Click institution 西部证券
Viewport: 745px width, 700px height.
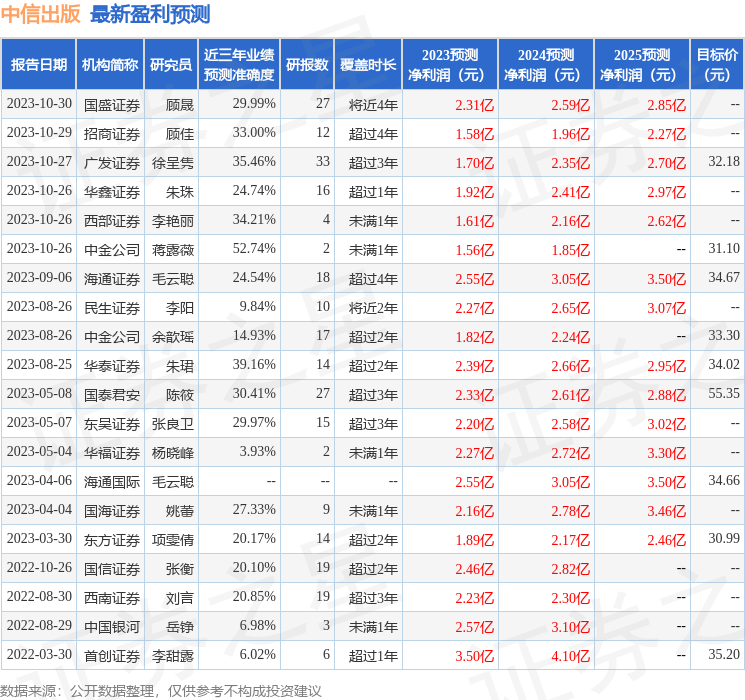coord(112,221)
